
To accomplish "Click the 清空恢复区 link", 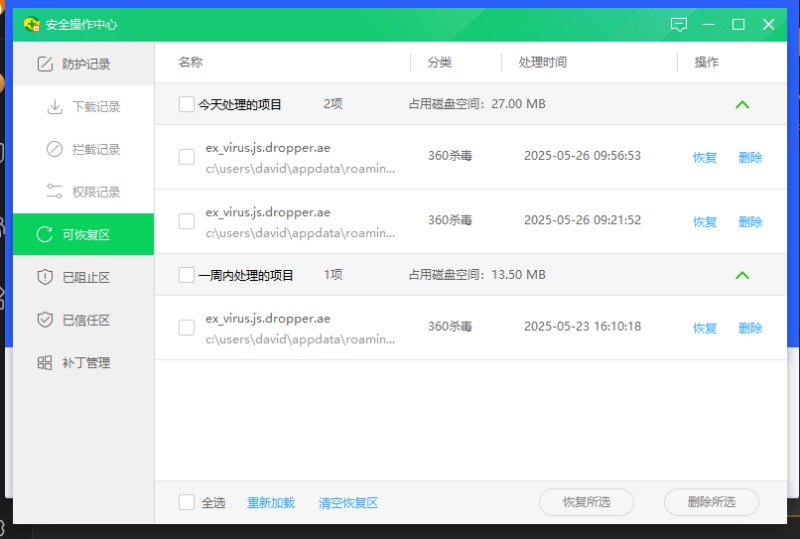I will [x=348, y=503].
